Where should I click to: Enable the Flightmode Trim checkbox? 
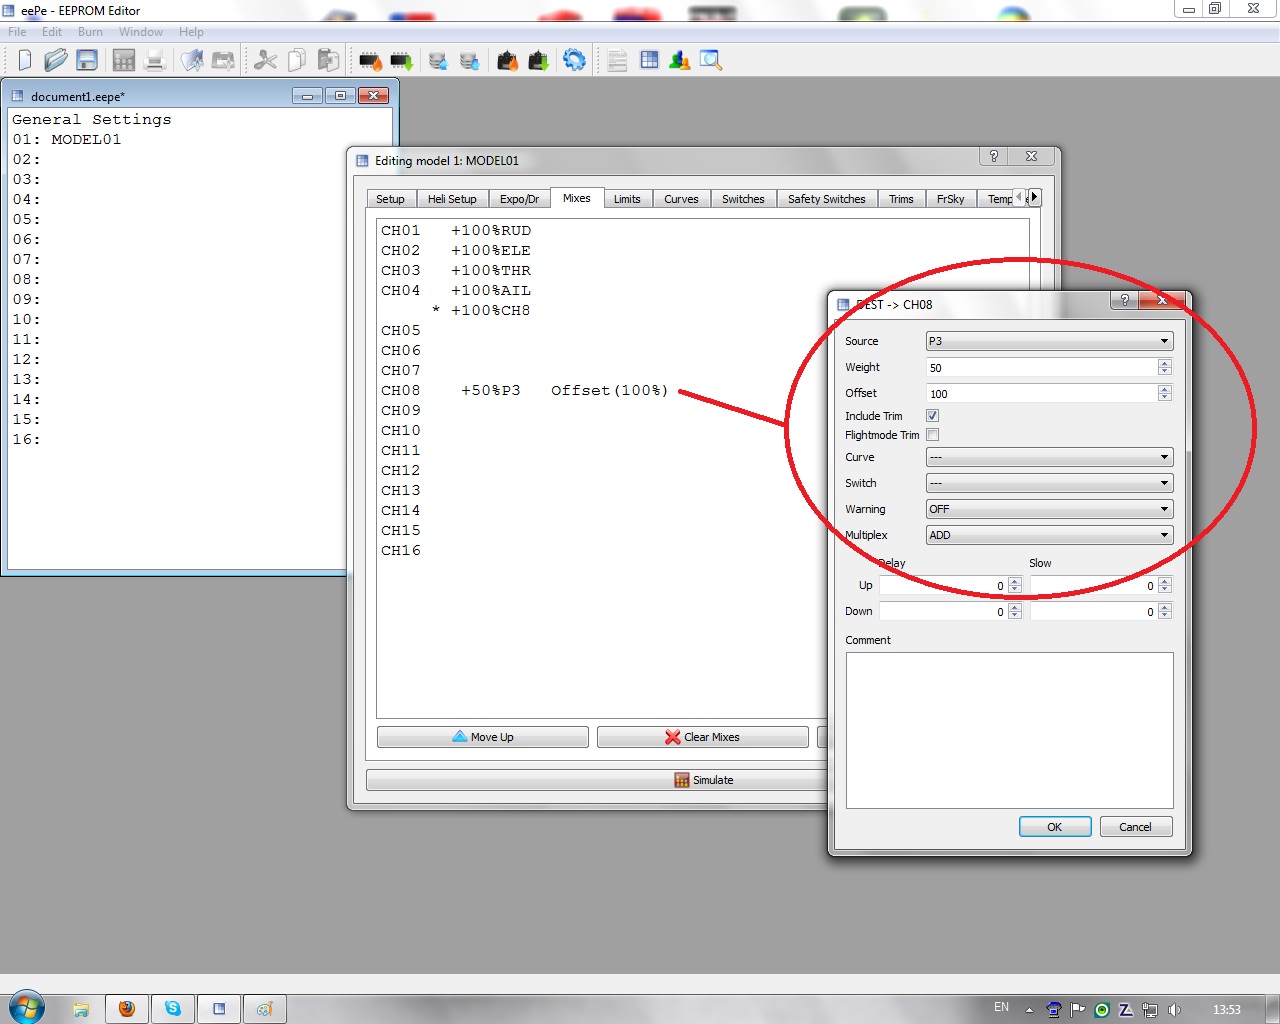(932, 435)
